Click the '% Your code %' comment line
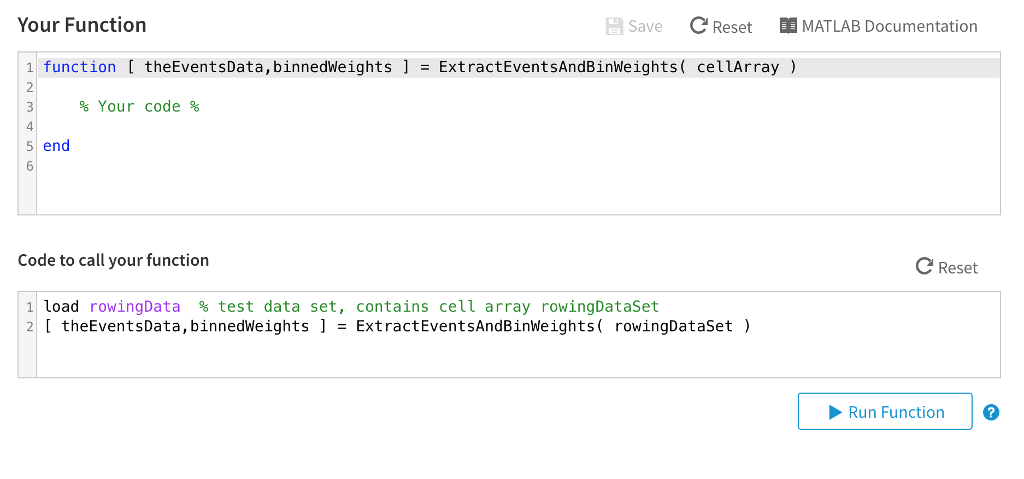 [139, 107]
